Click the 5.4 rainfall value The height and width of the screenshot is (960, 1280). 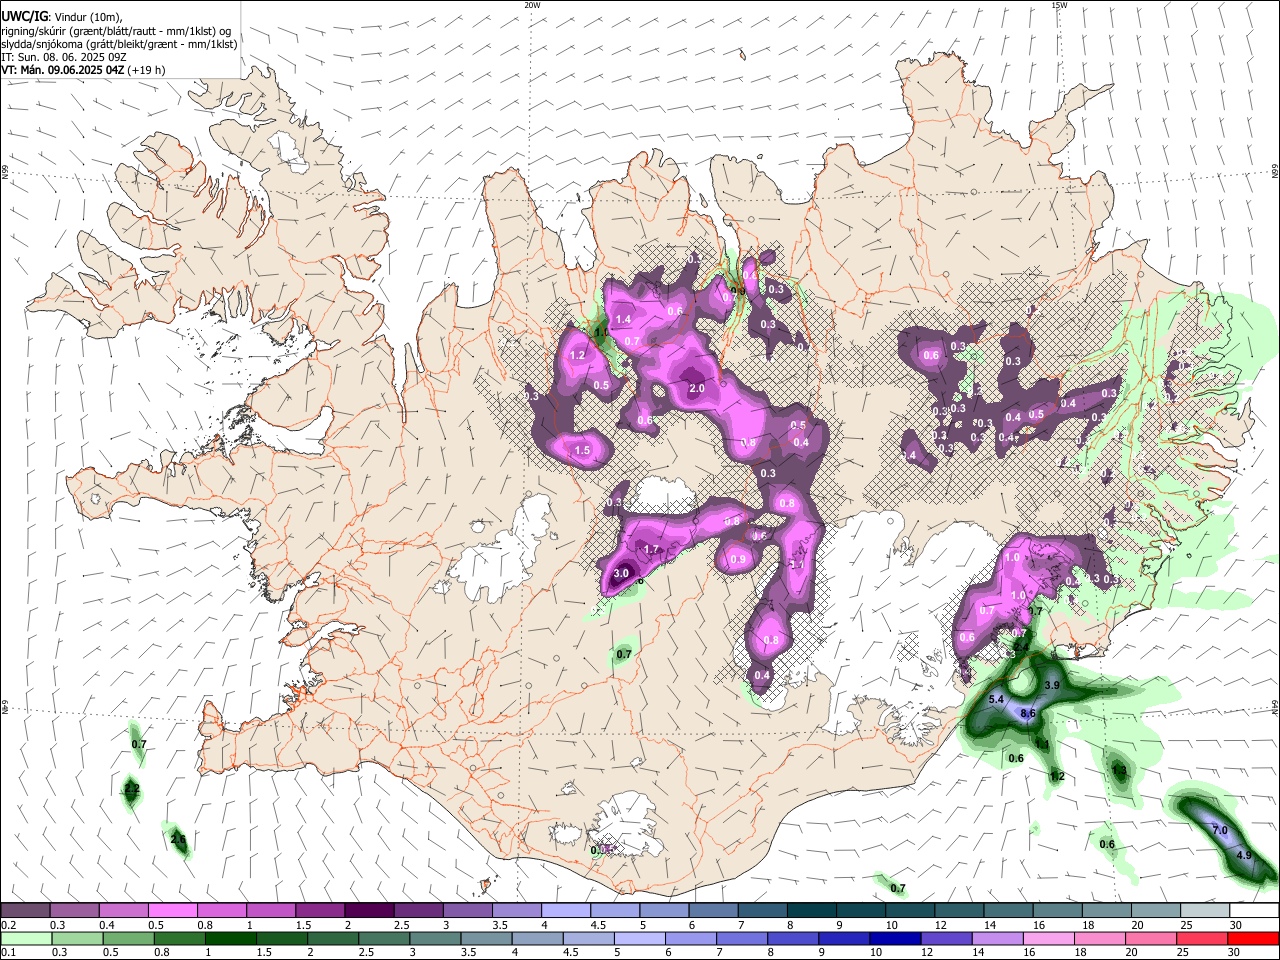tap(996, 699)
